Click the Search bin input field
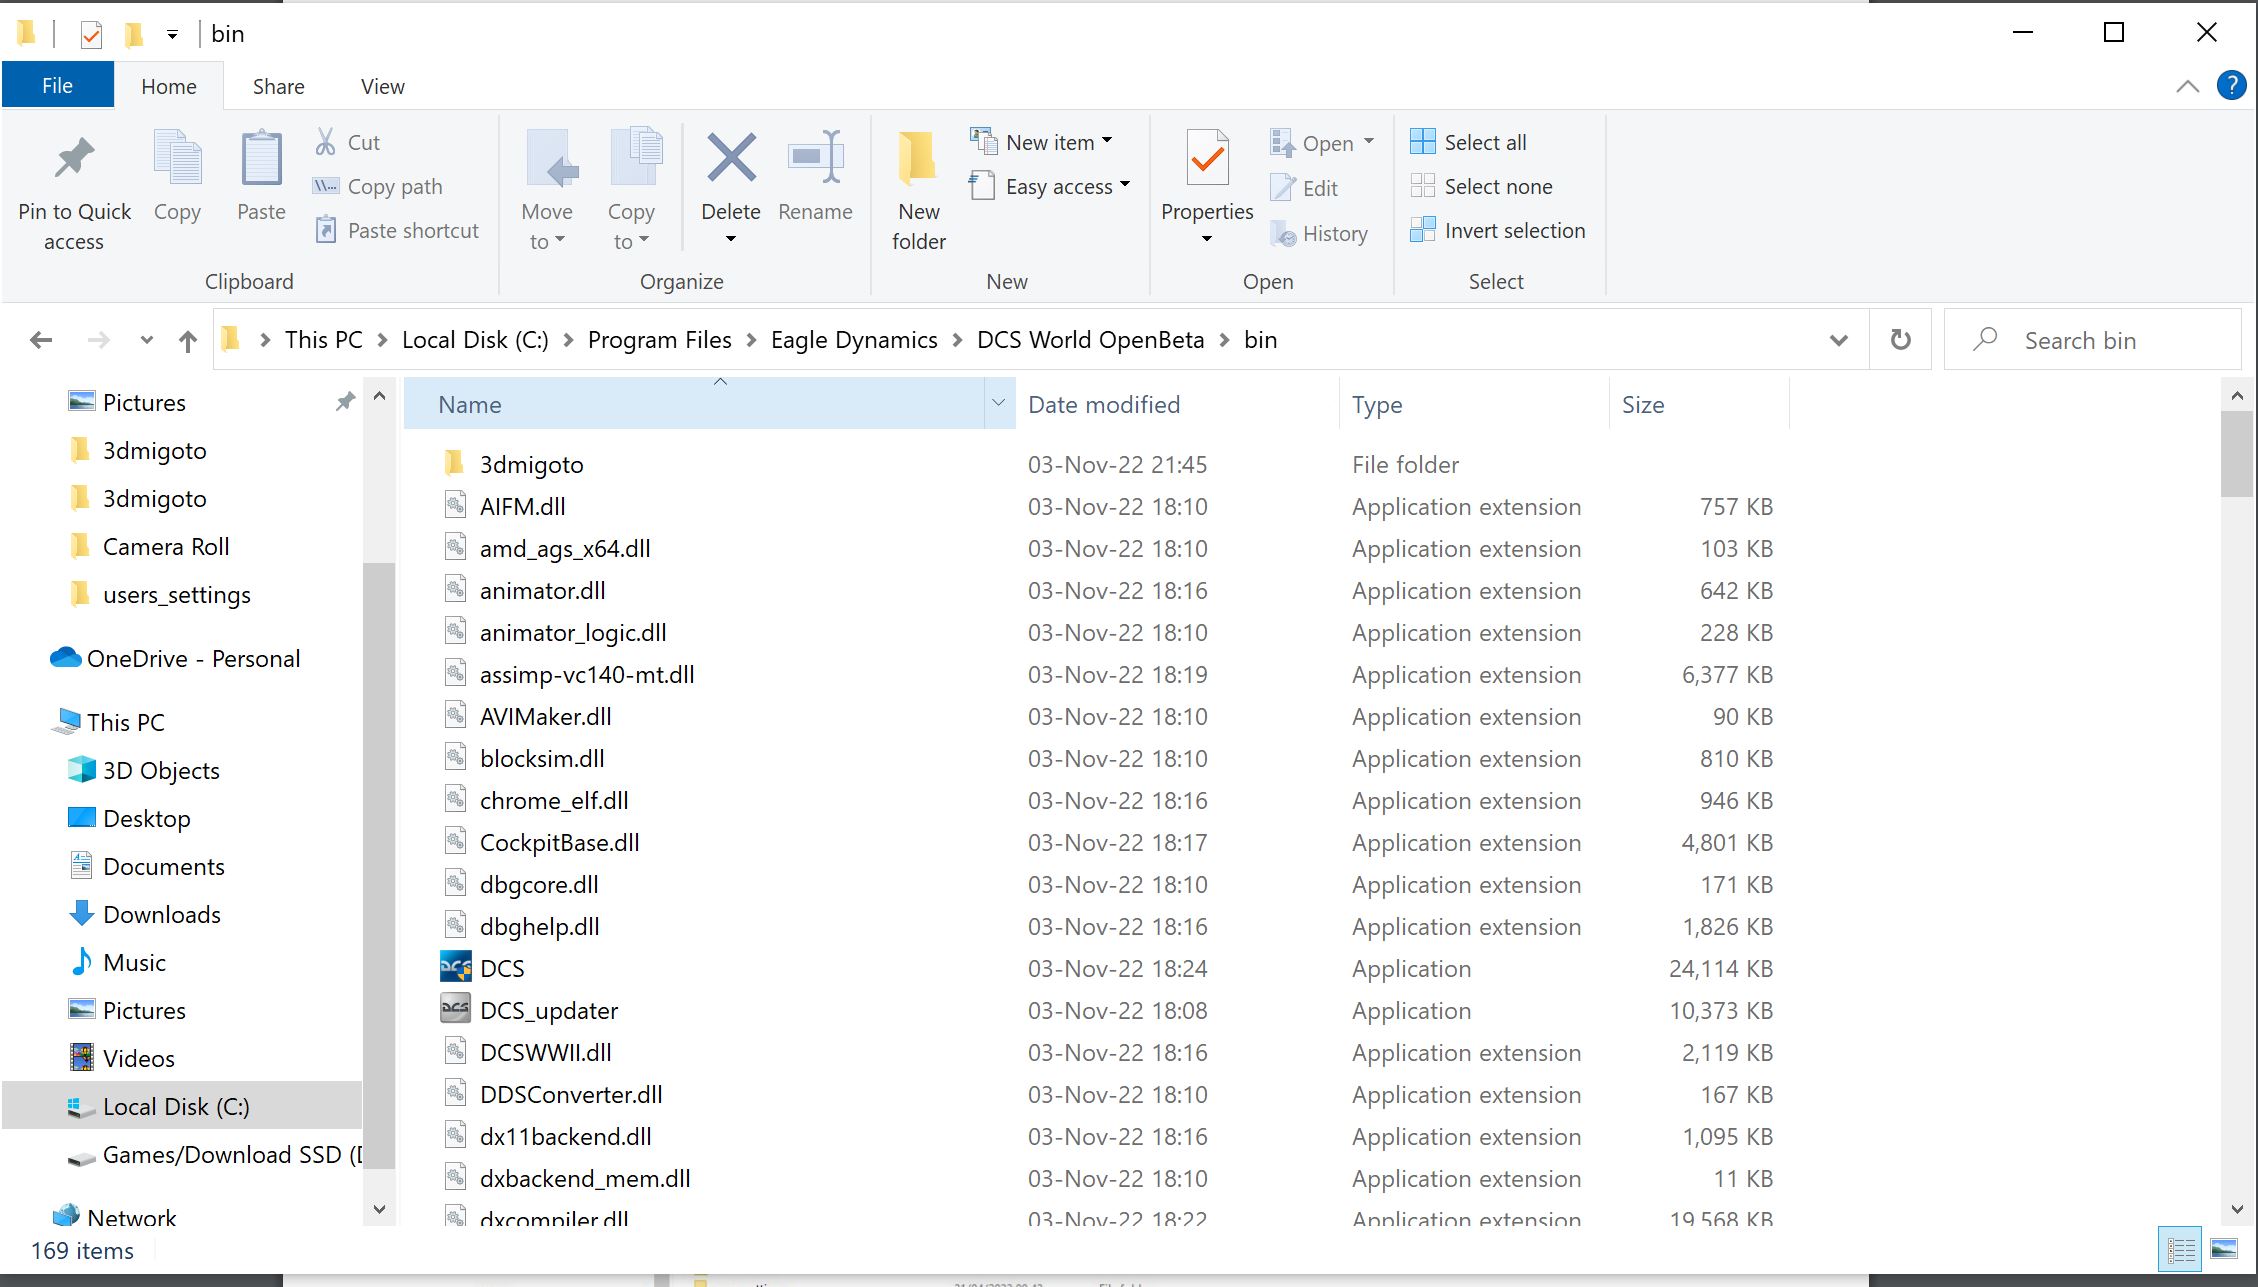 pos(2092,340)
